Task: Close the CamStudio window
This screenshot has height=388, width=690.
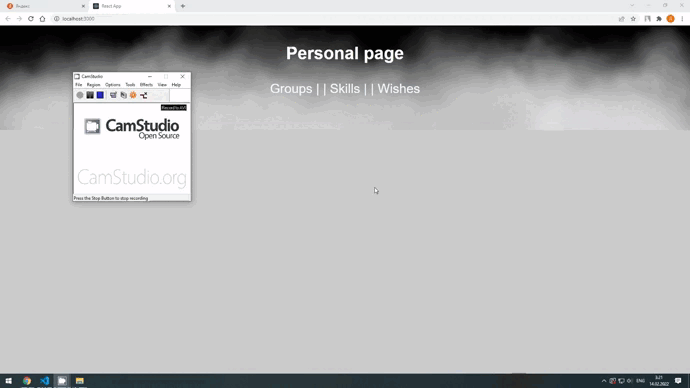Action: [x=183, y=77]
